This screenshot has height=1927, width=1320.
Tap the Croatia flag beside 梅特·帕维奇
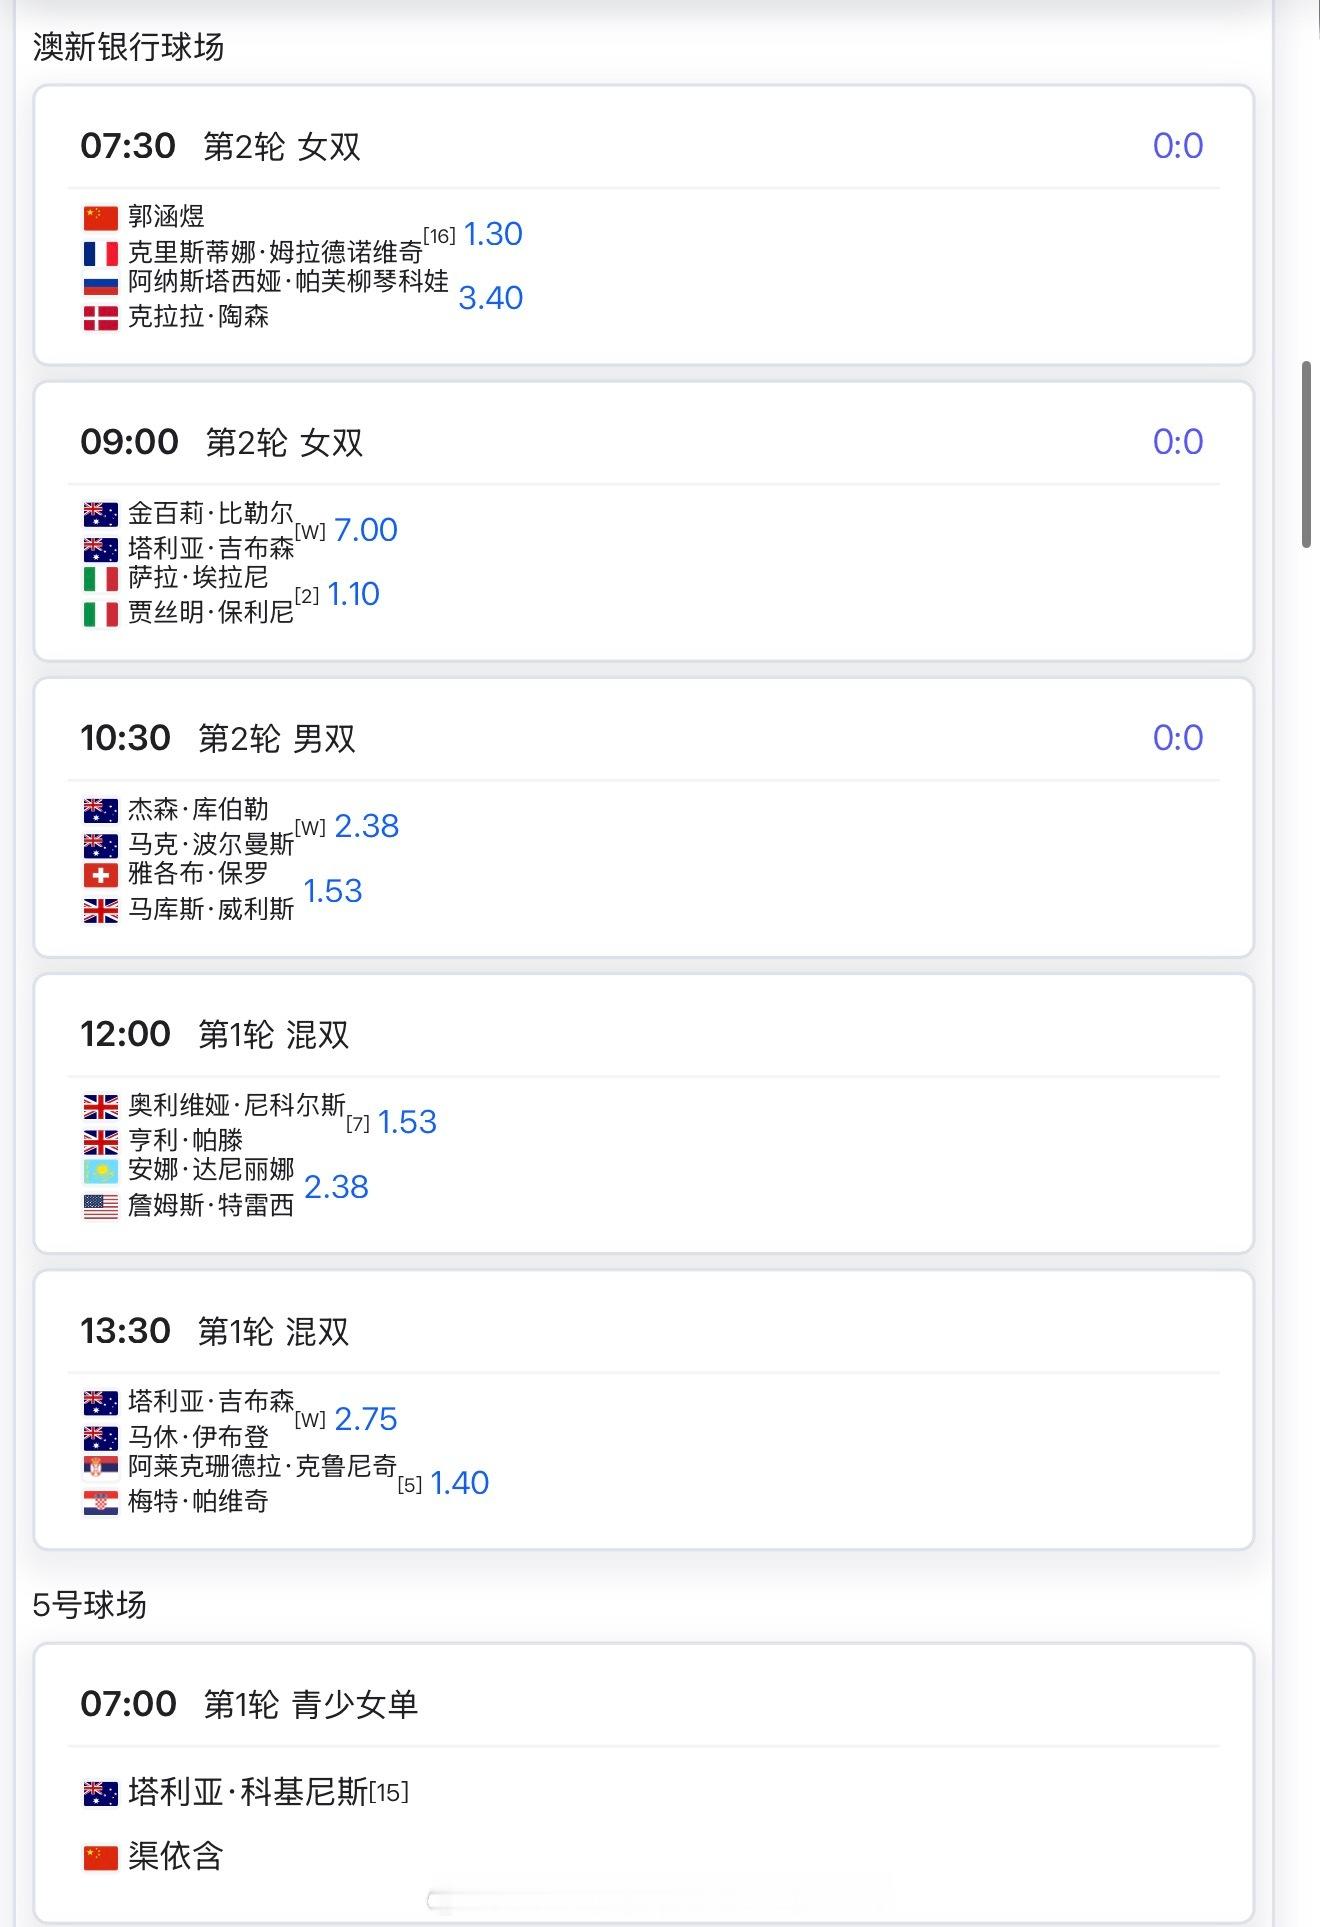point(100,1502)
